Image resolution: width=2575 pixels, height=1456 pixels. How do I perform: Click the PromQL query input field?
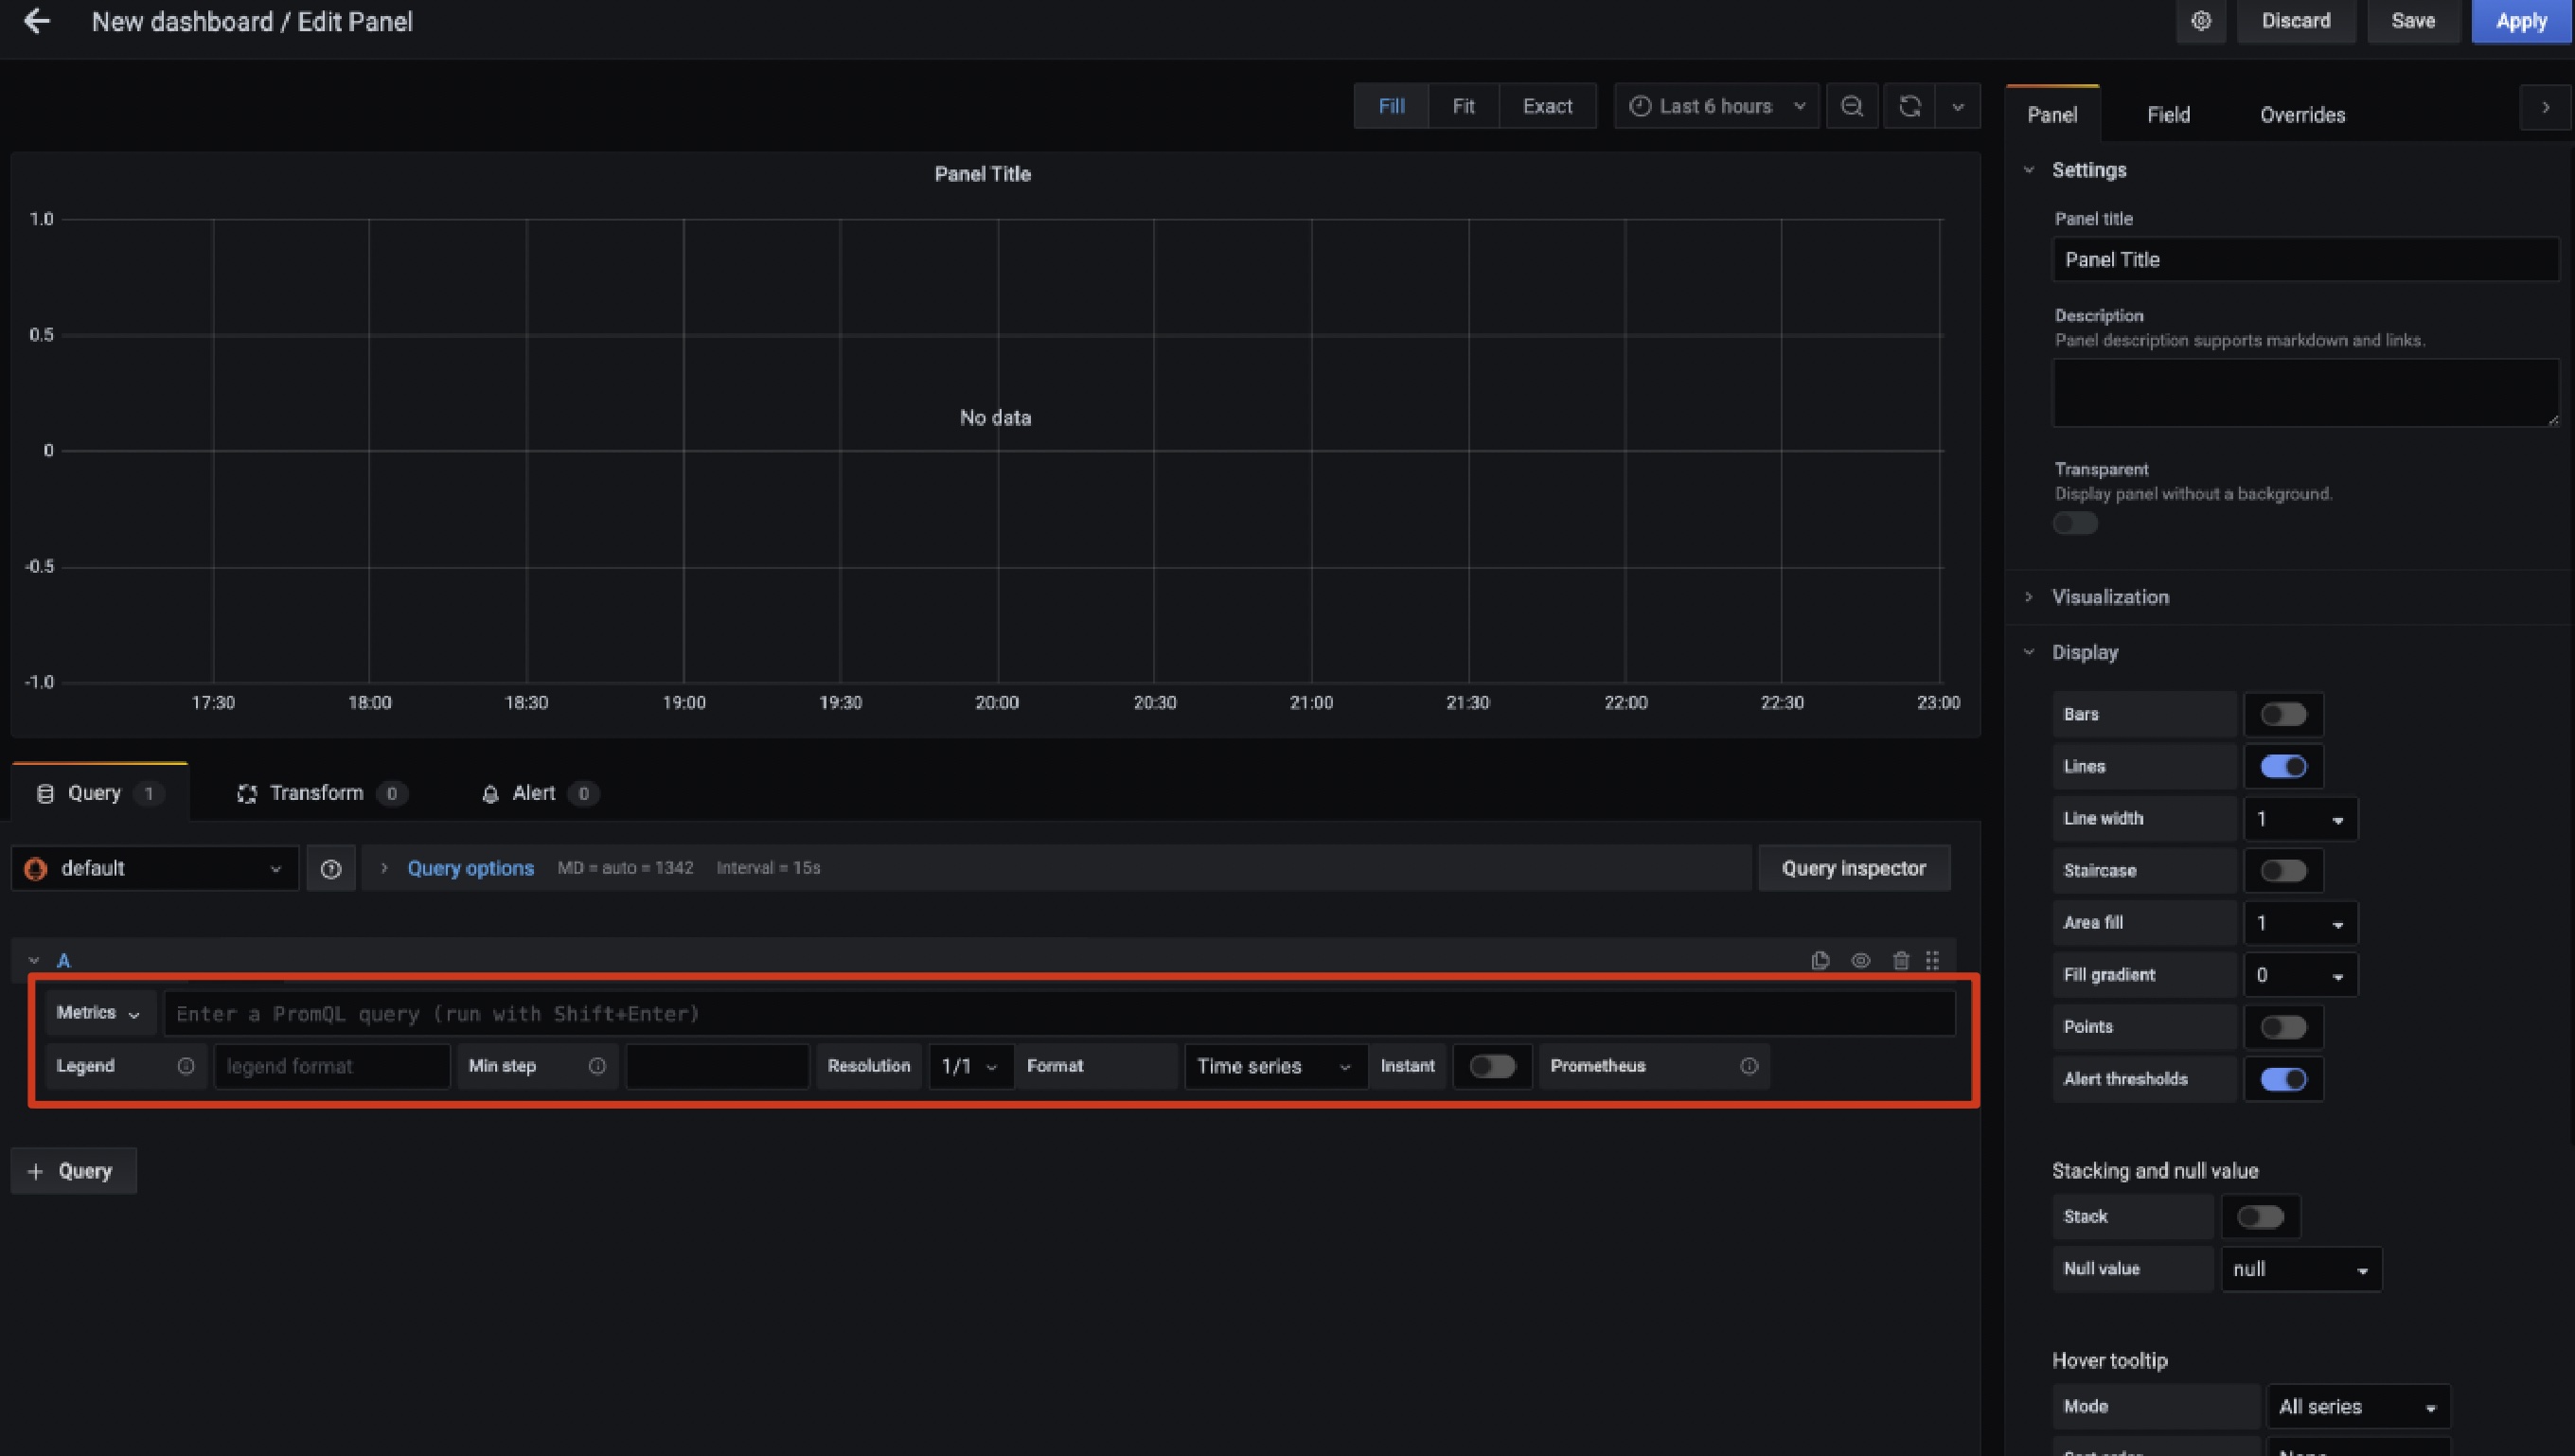(1058, 1014)
